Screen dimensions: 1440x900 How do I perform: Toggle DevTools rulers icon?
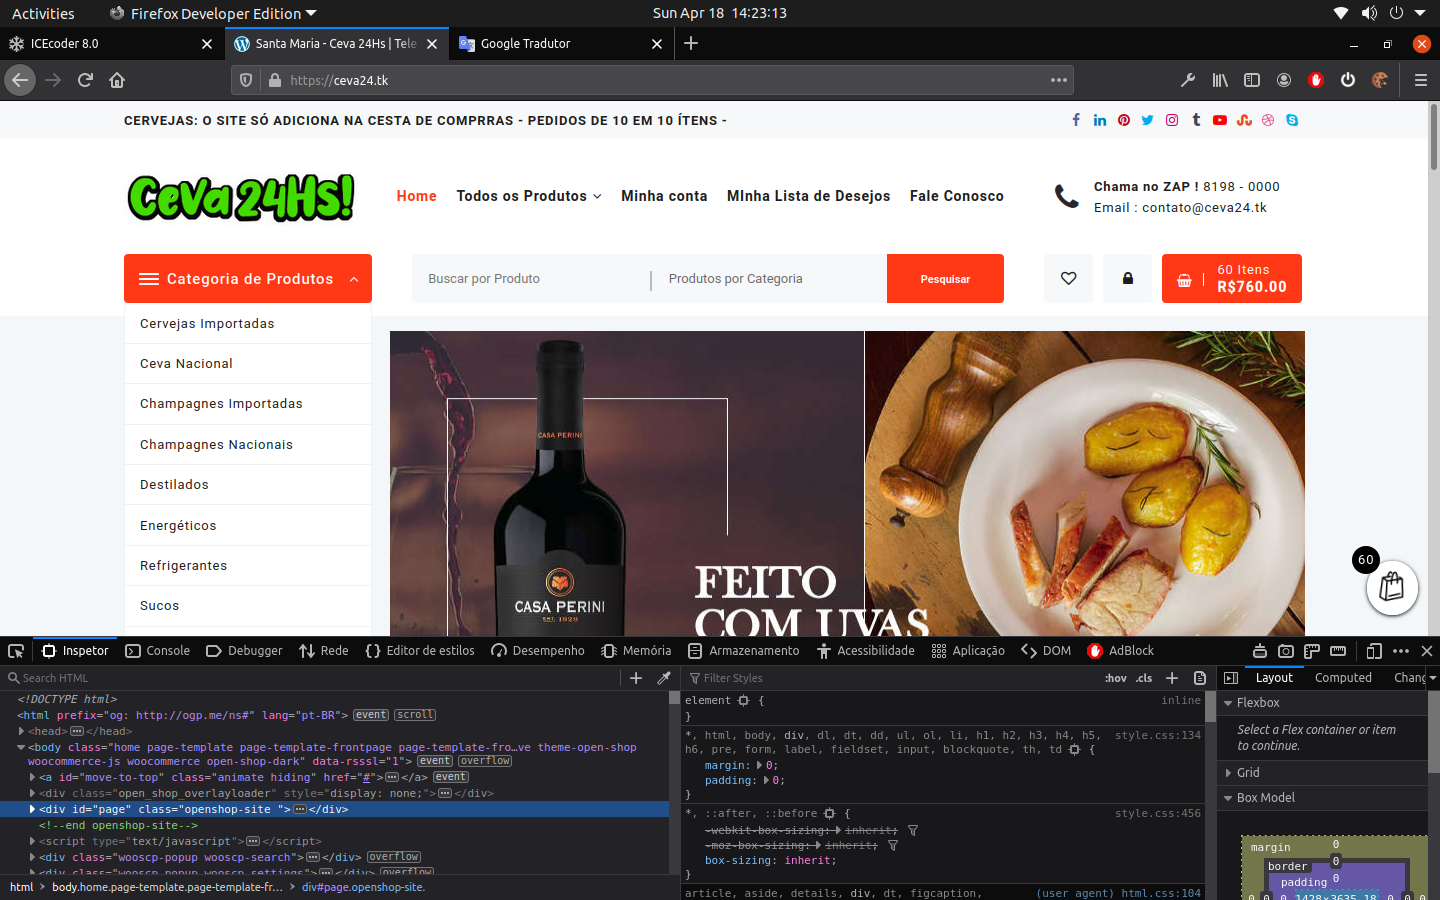[1338, 651]
